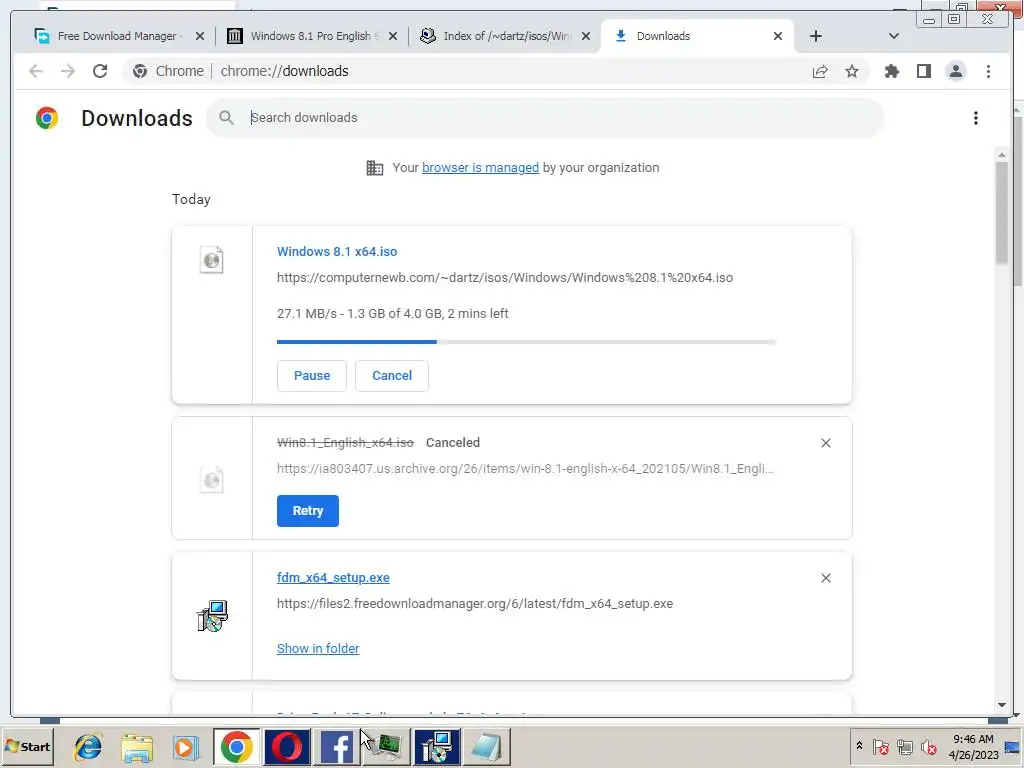Click the ISO file icon for Windows 8.1 x64.iso
The height and width of the screenshot is (768, 1024).
click(x=212, y=260)
